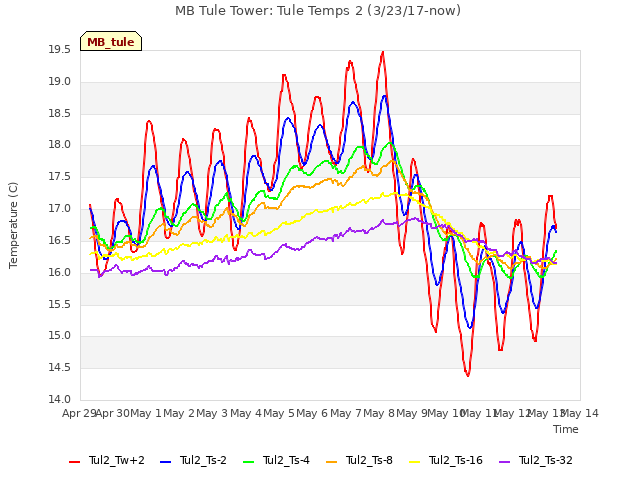The image size is (640, 480).
Task: Click the May 8 x-axis tick label
Action: coord(379,413)
